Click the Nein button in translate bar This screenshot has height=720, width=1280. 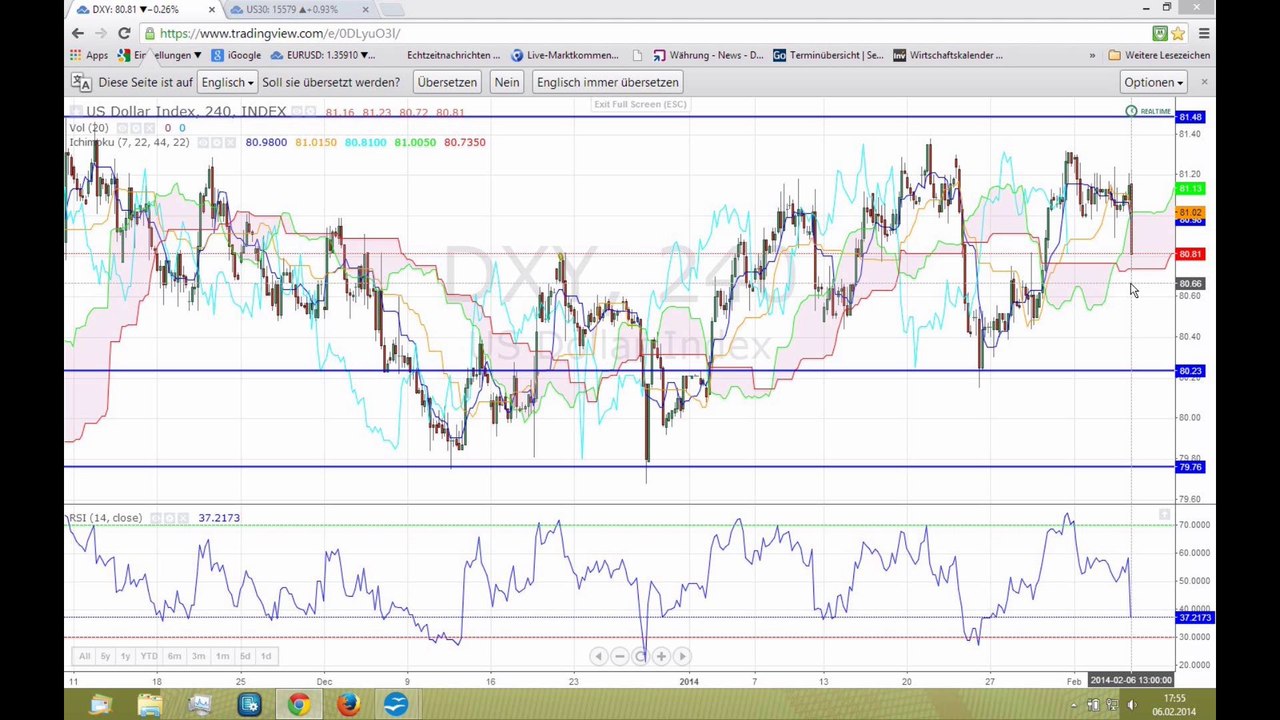tap(506, 82)
